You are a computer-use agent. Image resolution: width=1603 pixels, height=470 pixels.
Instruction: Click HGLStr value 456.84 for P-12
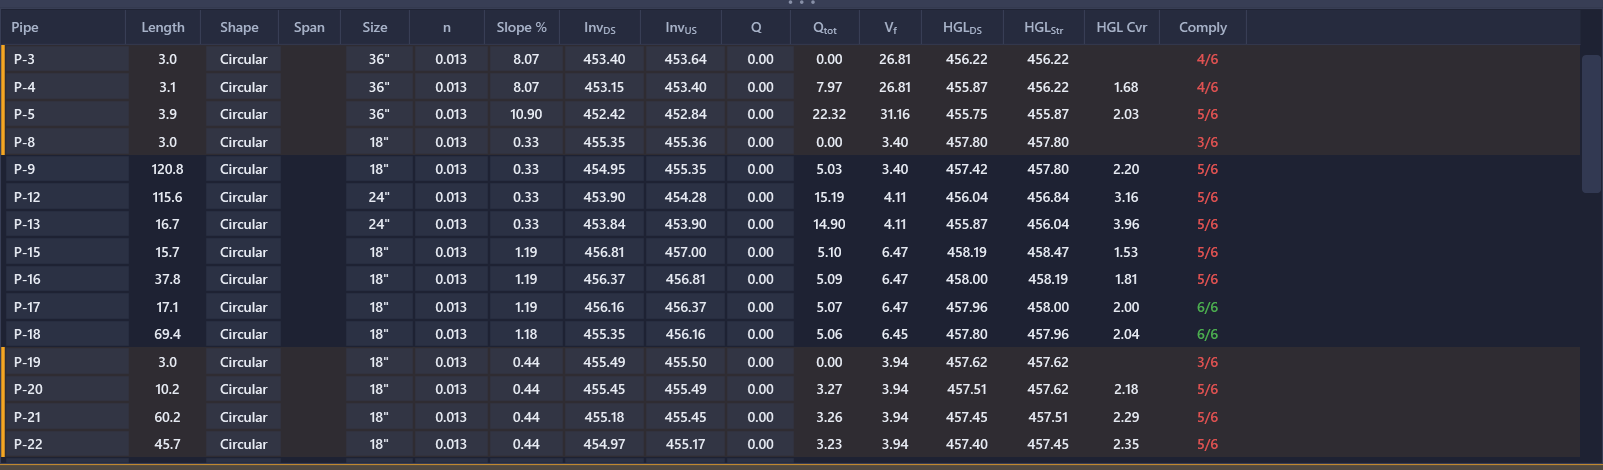coord(1047,197)
